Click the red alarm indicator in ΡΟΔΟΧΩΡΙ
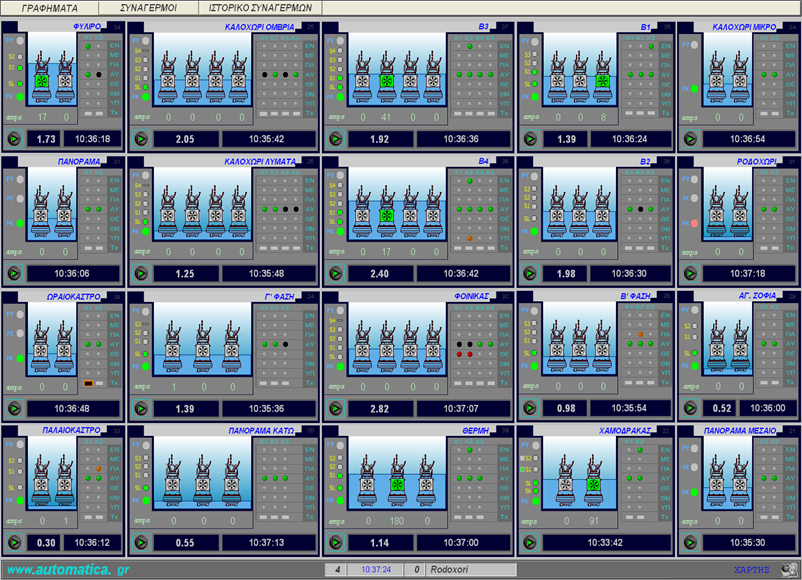The height and width of the screenshot is (580, 802). coord(693,223)
